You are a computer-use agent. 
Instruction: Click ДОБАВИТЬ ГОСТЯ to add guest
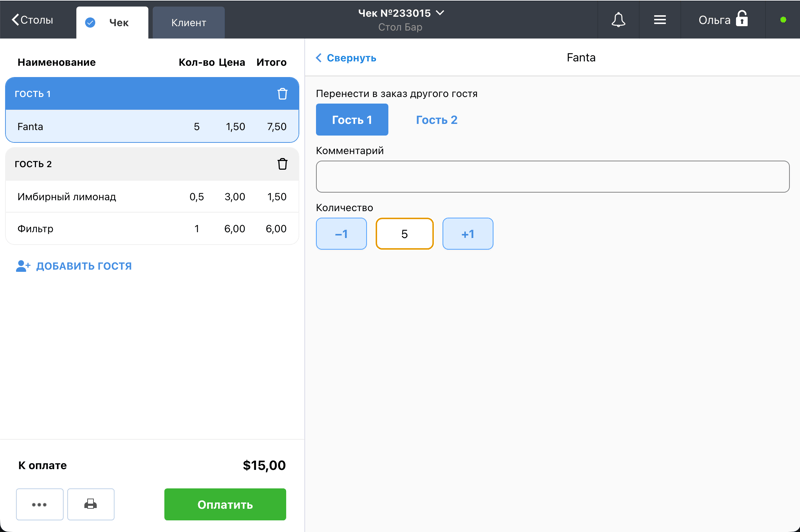(x=84, y=266)
